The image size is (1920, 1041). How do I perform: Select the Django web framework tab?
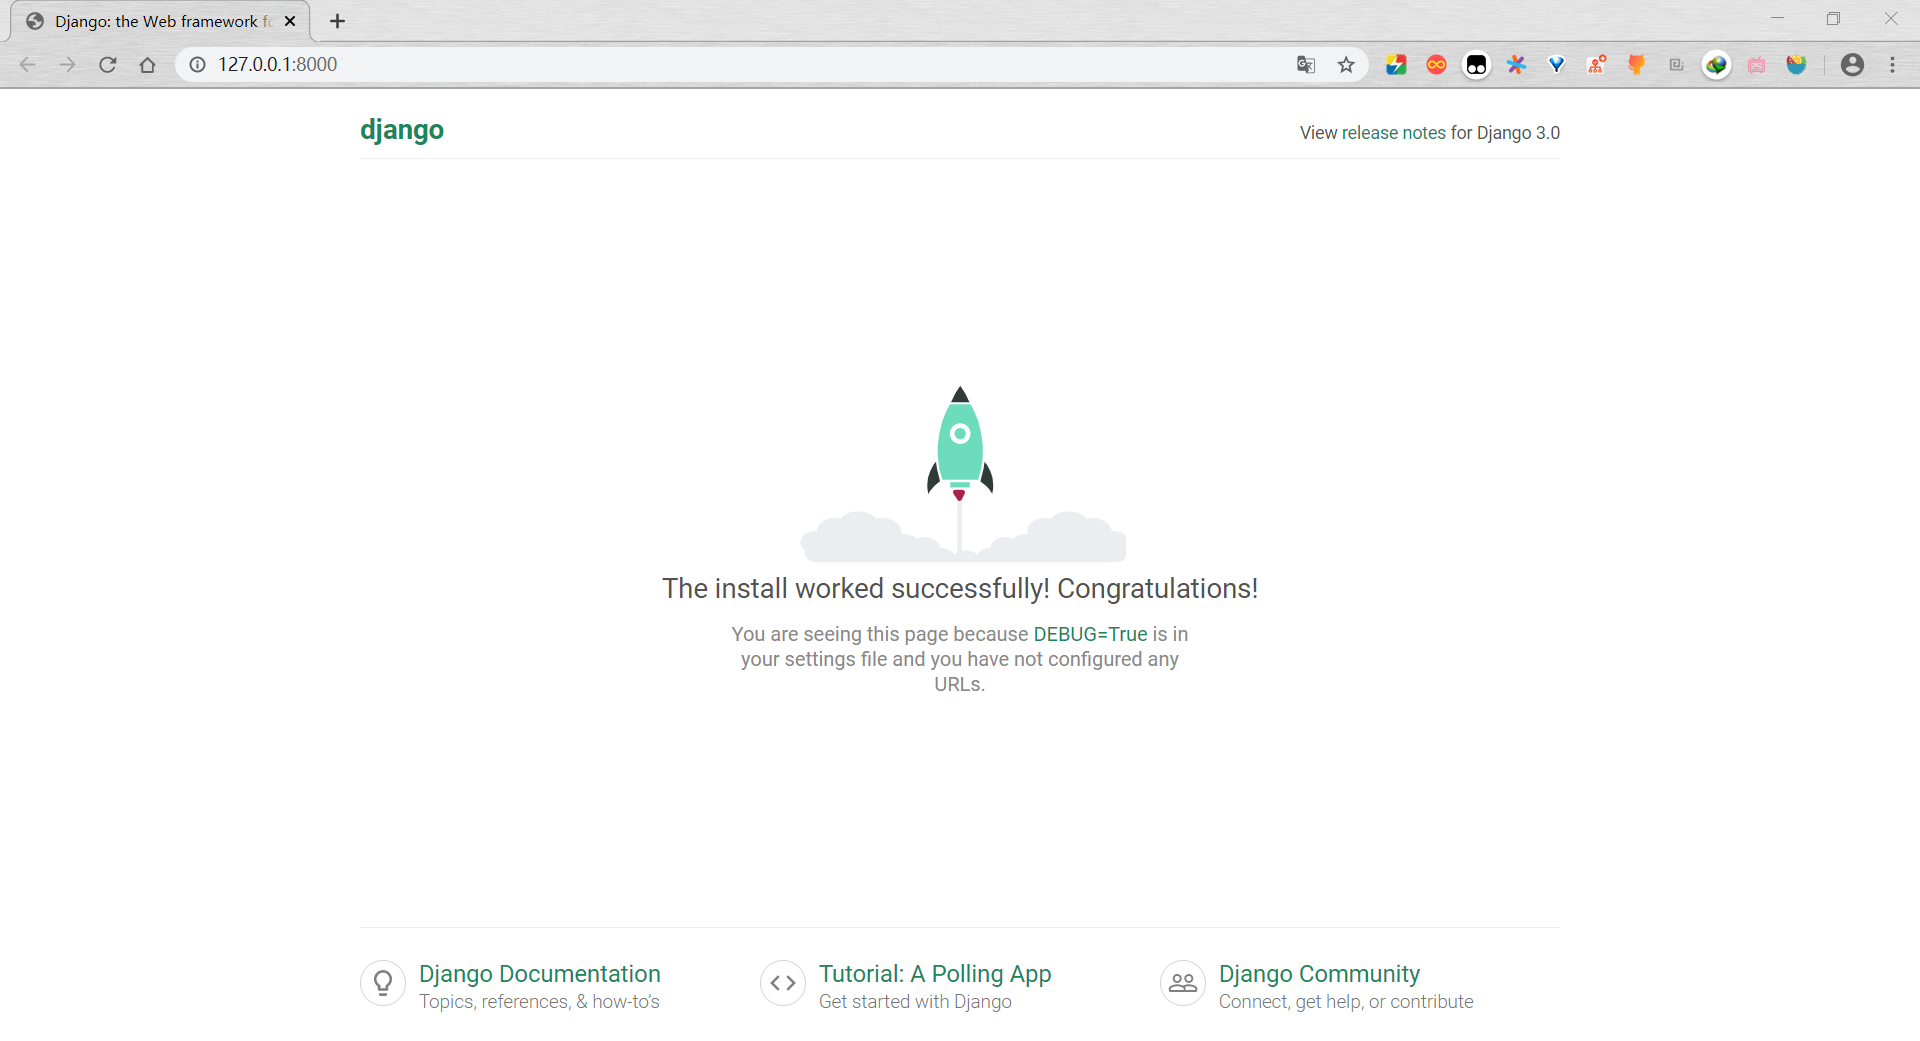pos(160,21)
